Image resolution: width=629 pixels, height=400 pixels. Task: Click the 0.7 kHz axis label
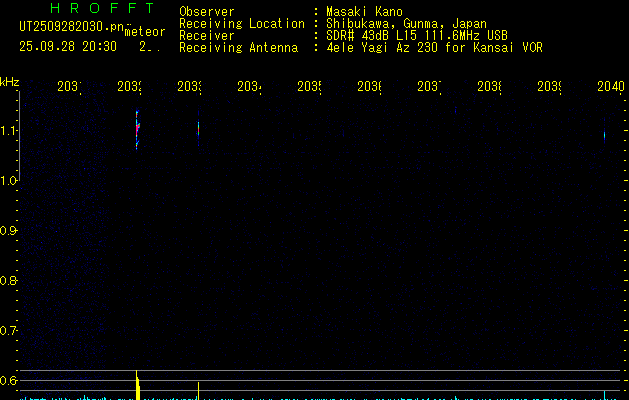coord(8,331)
